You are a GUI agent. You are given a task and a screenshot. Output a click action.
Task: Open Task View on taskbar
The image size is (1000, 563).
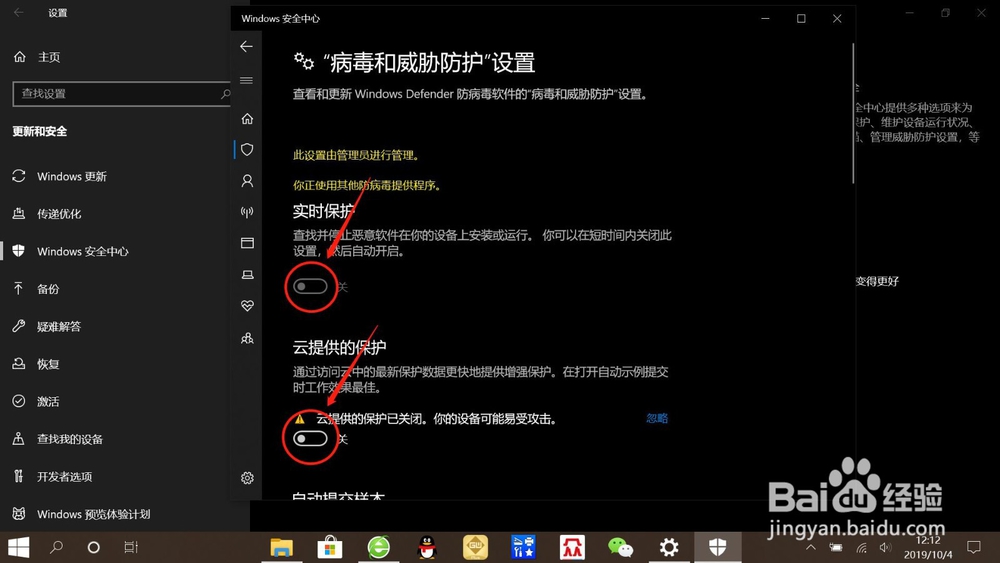coord(131,547)
